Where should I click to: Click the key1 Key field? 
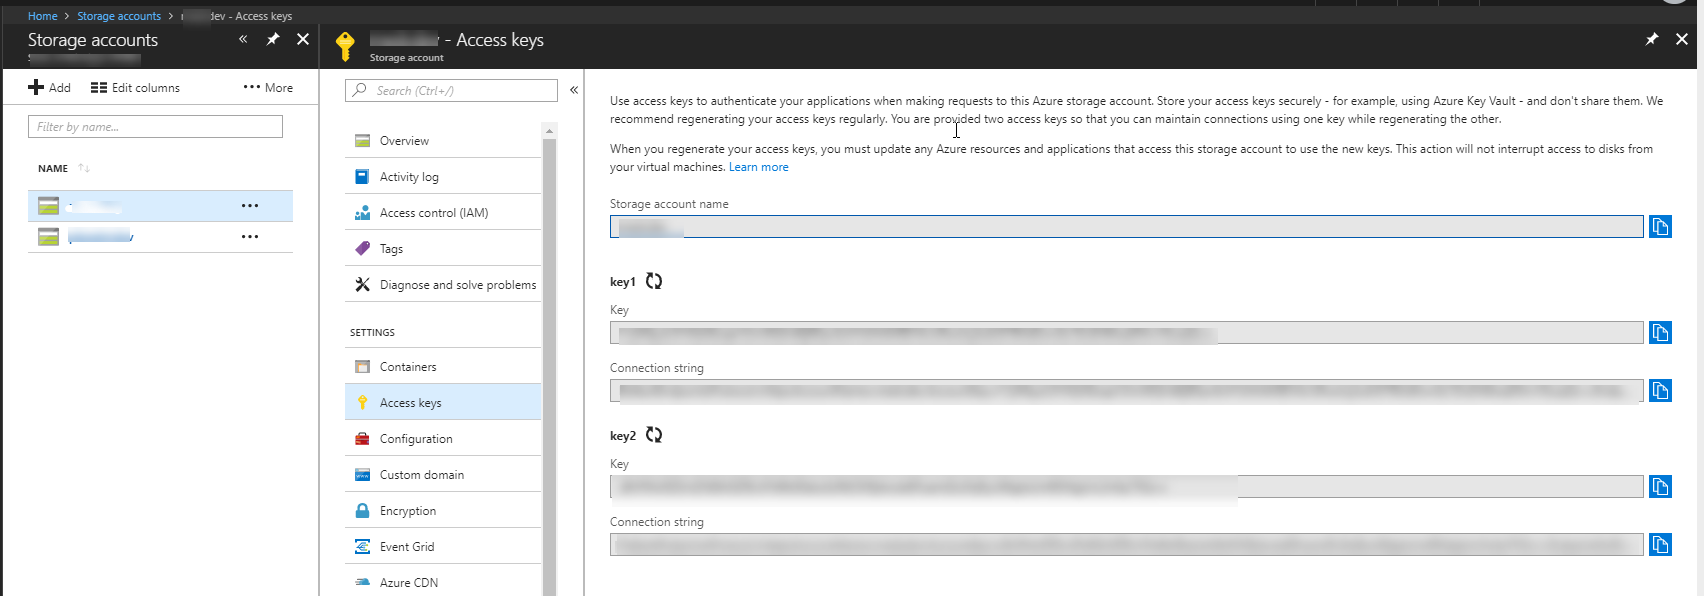coord(1126,332)
